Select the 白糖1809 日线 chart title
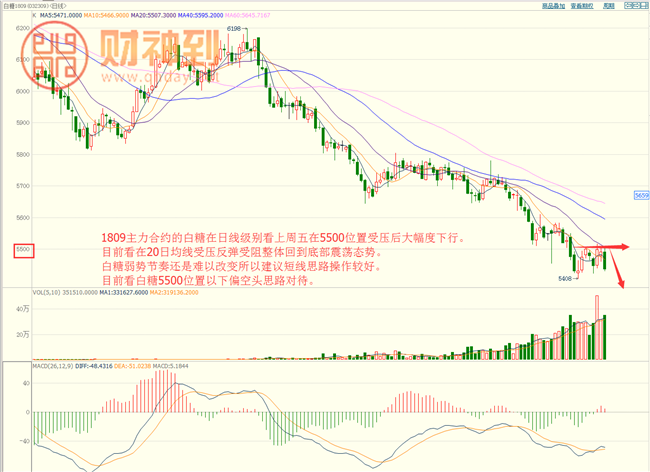650x472 pixels. (35, 6)
